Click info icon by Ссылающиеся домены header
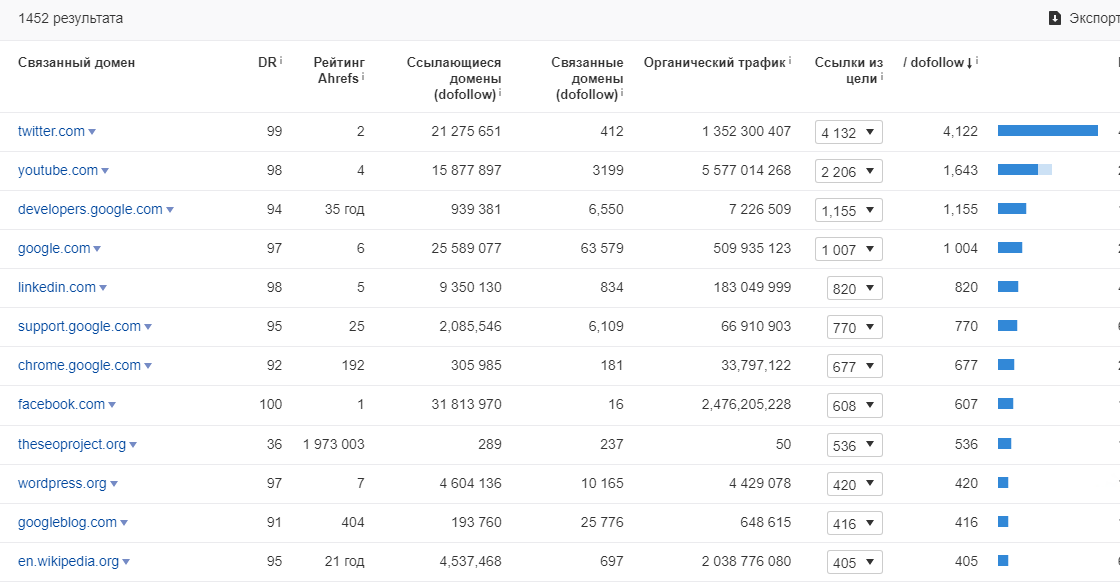The height and width of the screenshot is (582, 1120). pos(500,93)
